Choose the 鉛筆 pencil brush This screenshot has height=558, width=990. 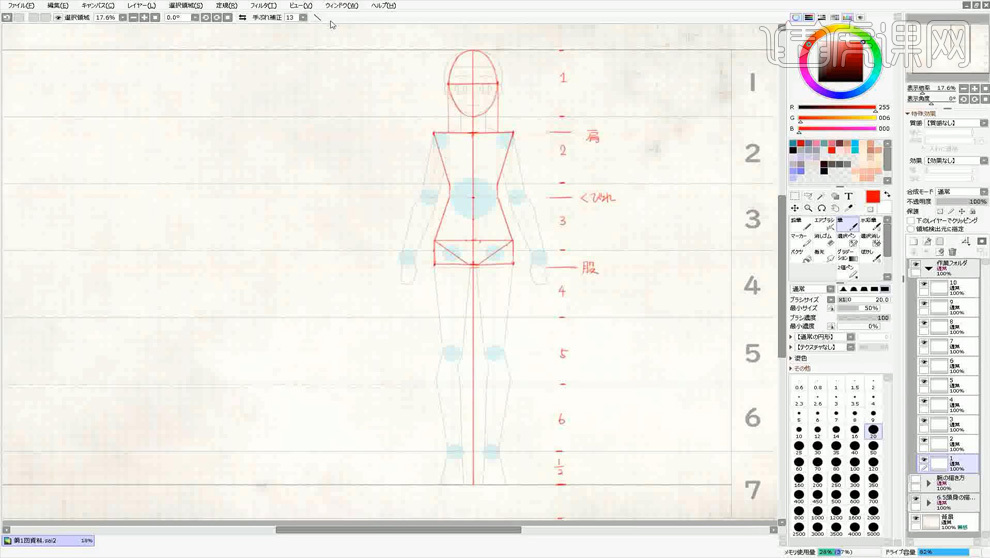[x=801, y=224]
